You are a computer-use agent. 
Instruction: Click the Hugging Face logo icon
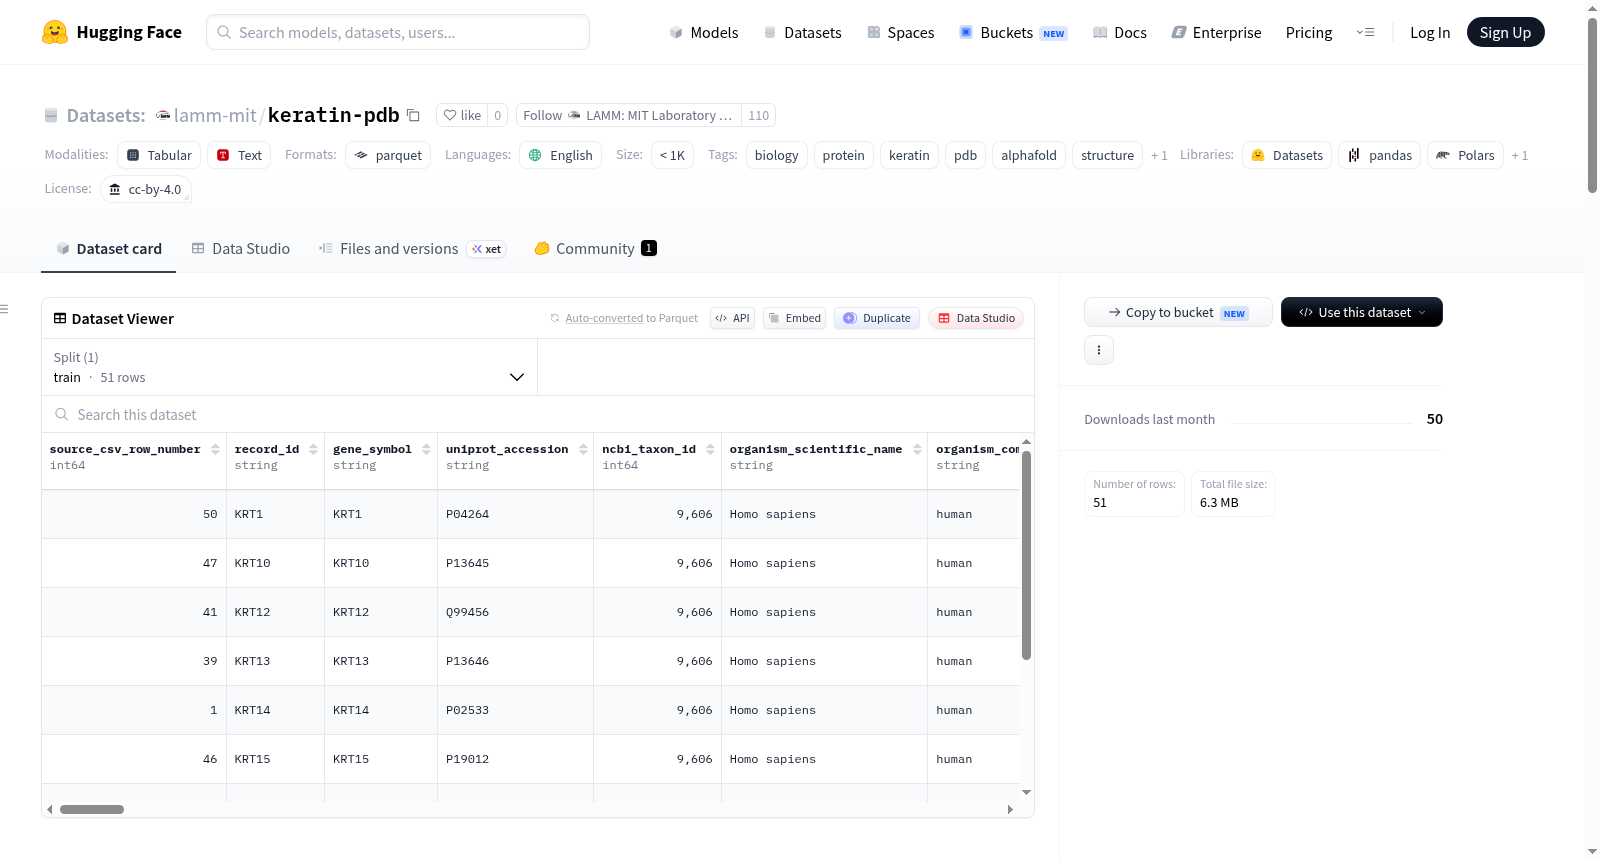point(55,32)
